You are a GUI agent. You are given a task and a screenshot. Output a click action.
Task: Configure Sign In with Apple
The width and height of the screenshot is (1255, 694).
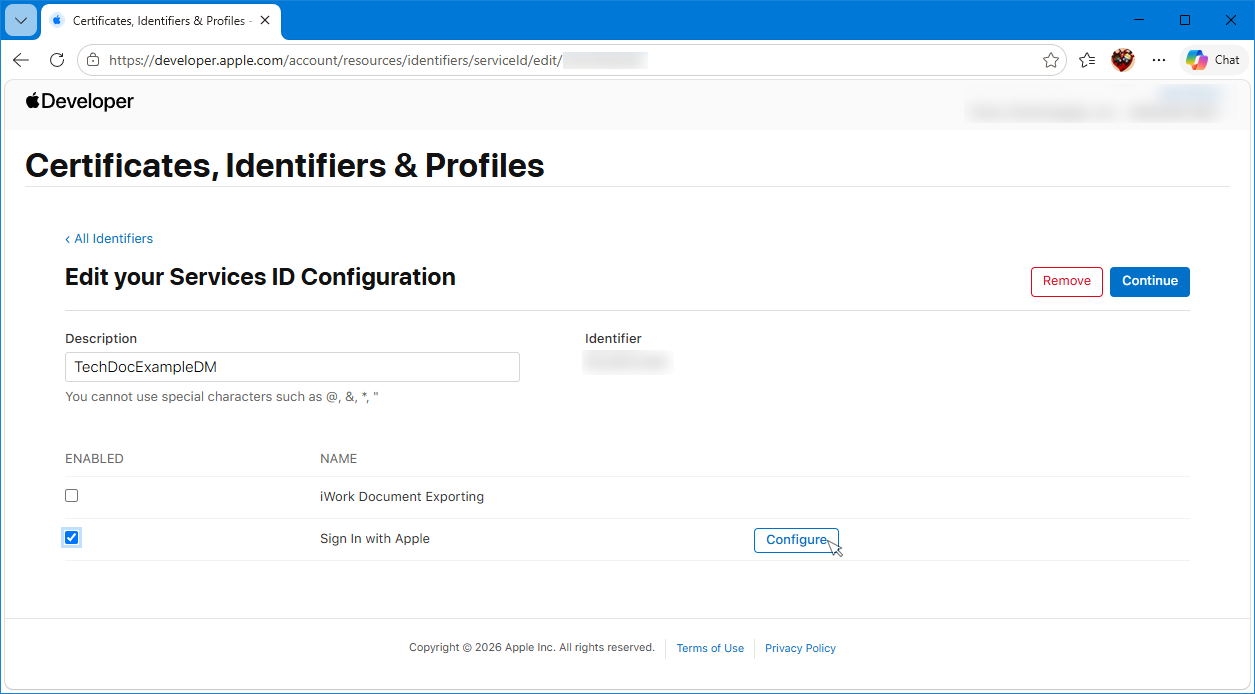(x=796, y=540)
